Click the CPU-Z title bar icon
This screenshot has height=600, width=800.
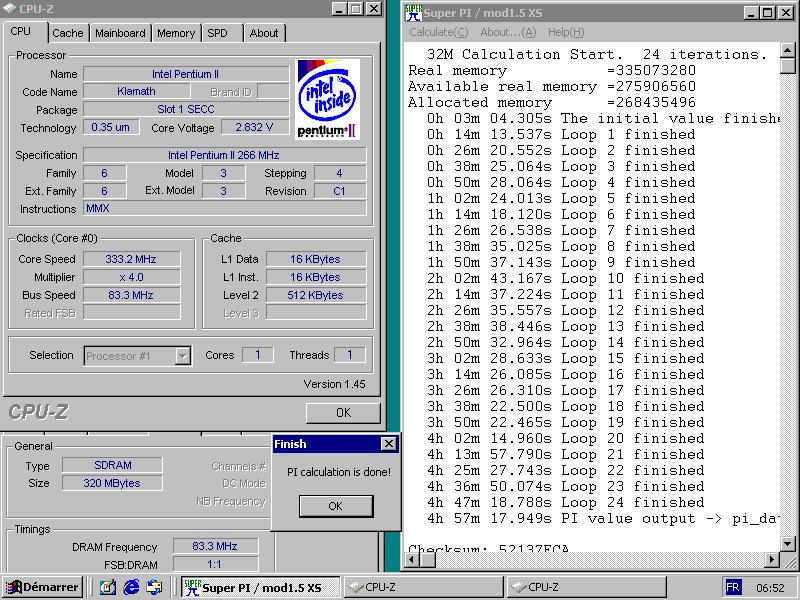pos(9,9)
